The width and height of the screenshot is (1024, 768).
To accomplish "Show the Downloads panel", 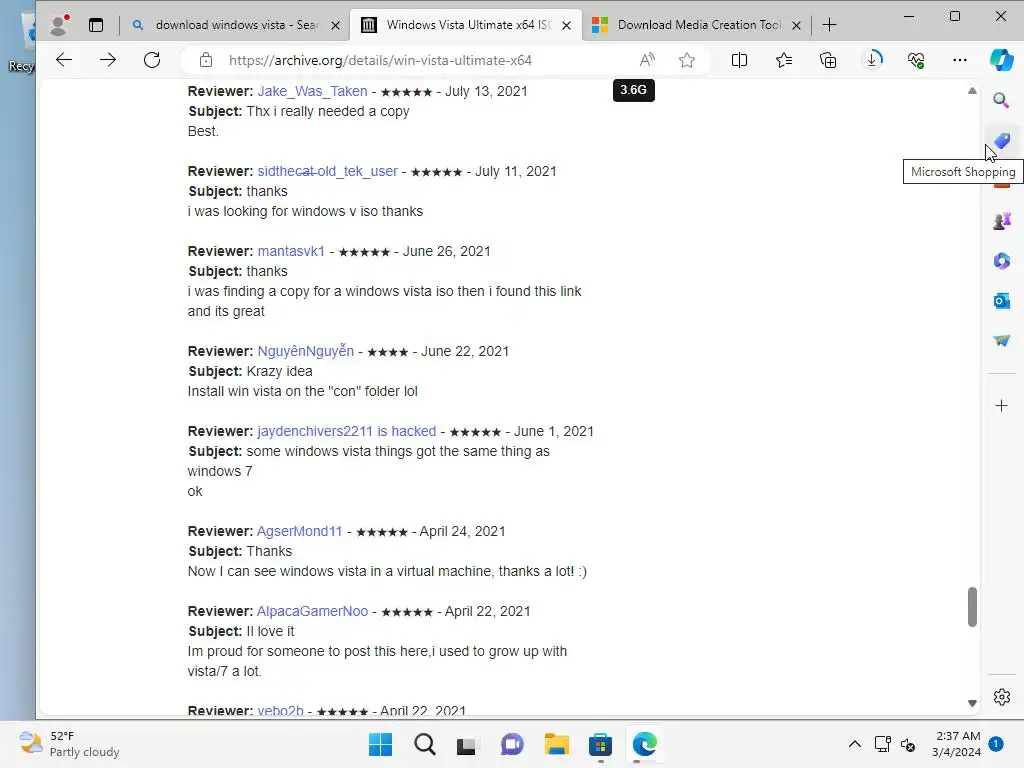I will point(872,60).
